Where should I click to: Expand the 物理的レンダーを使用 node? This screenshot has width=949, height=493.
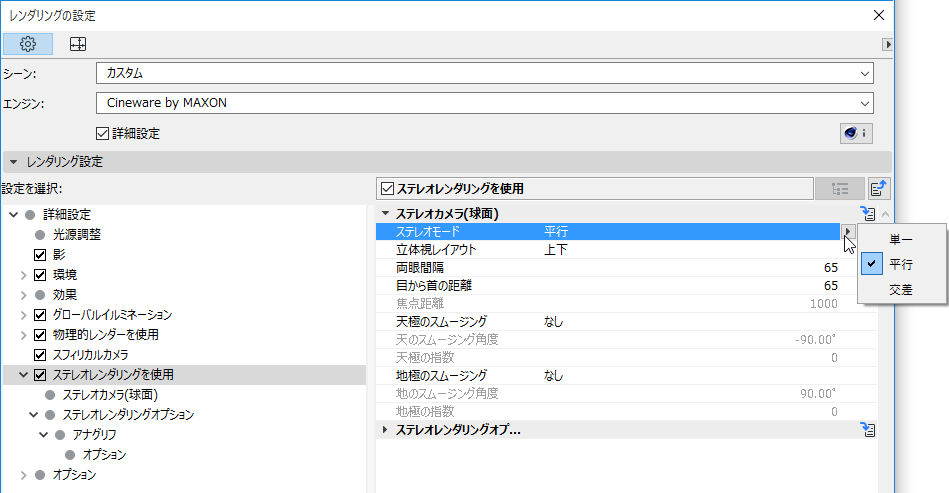(24, 335)
